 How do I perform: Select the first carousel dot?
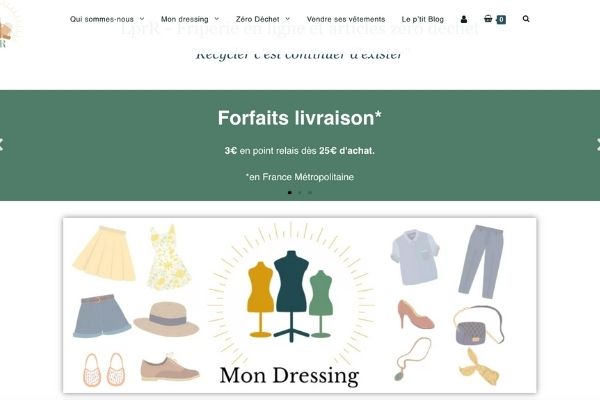pos(290,193)
